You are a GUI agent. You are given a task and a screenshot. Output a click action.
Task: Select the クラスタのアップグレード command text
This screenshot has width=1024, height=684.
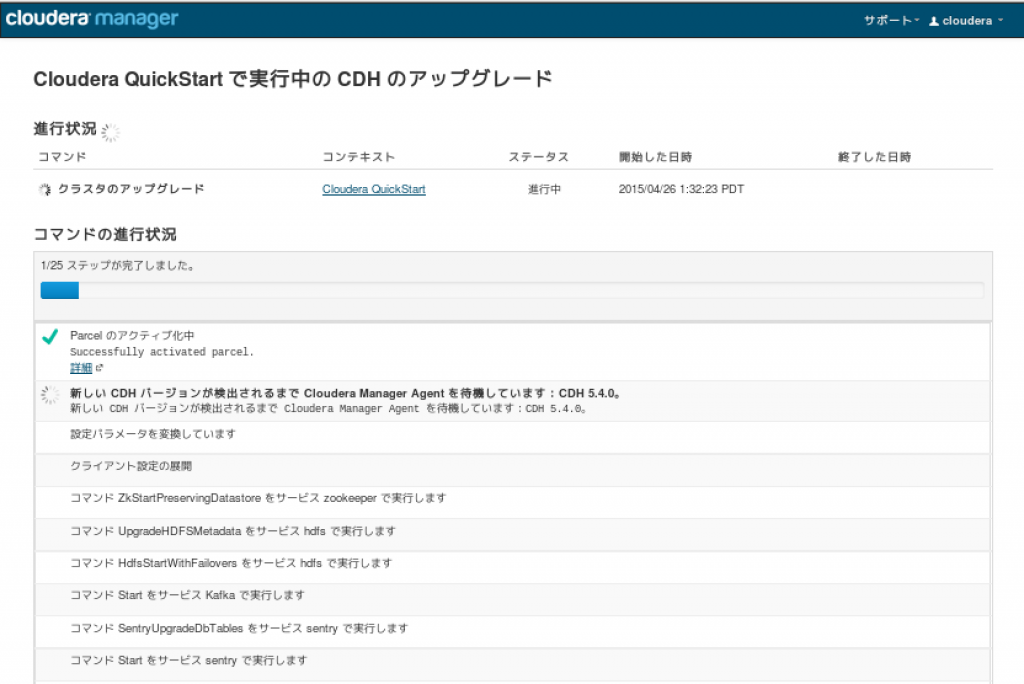[x=131, y=189]
